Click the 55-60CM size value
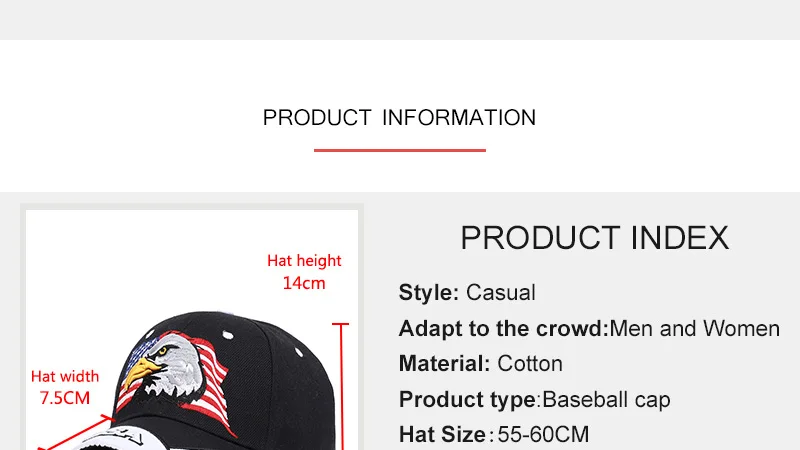 click(x=543, y=435)
